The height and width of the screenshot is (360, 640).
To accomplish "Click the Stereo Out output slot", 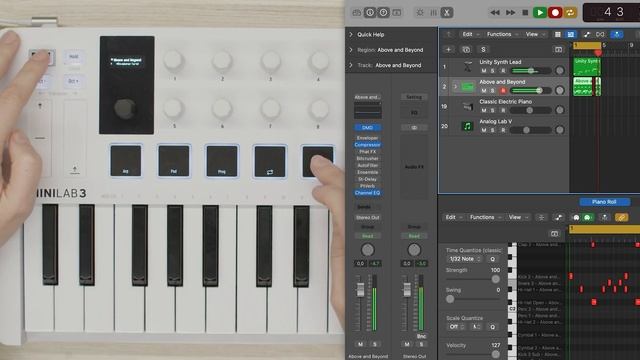I will 367,218.
